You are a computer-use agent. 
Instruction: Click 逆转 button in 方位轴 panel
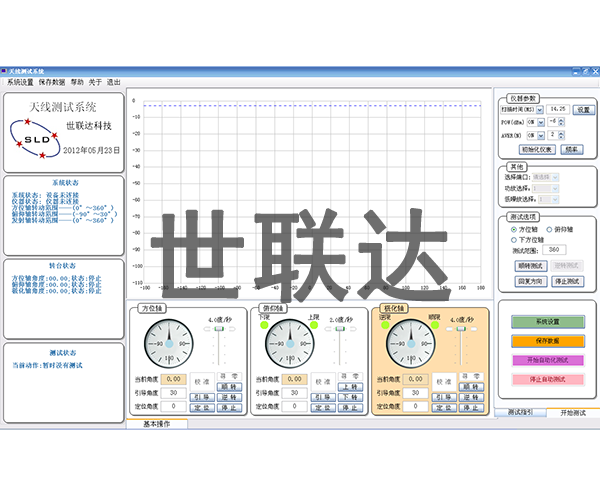pos(229,397)
